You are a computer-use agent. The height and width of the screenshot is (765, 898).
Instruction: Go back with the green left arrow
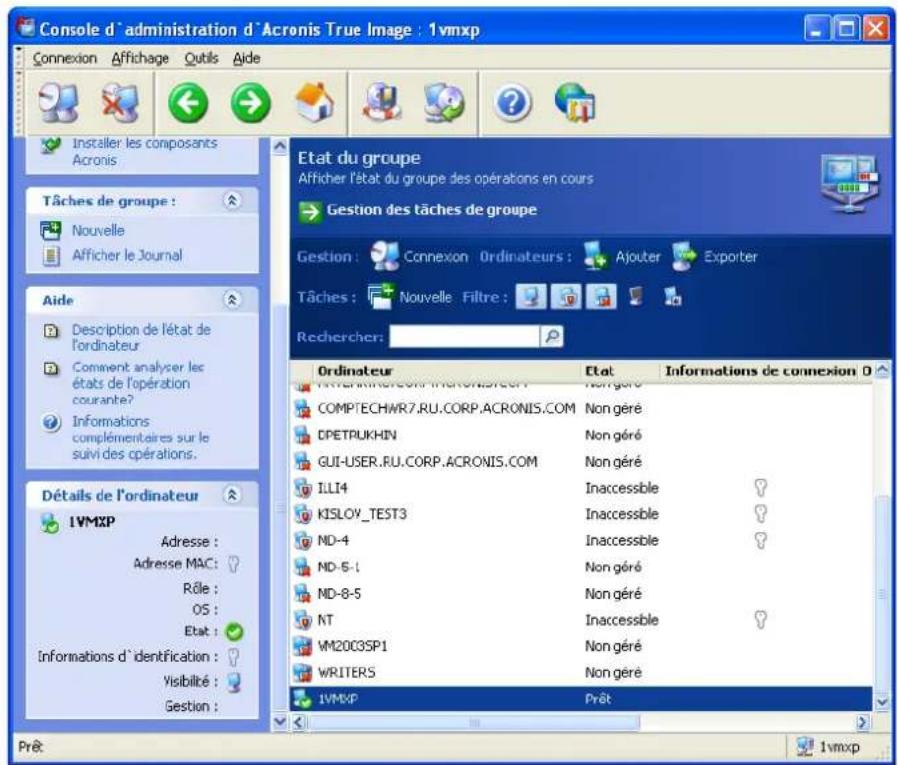(x=188, y=103)
